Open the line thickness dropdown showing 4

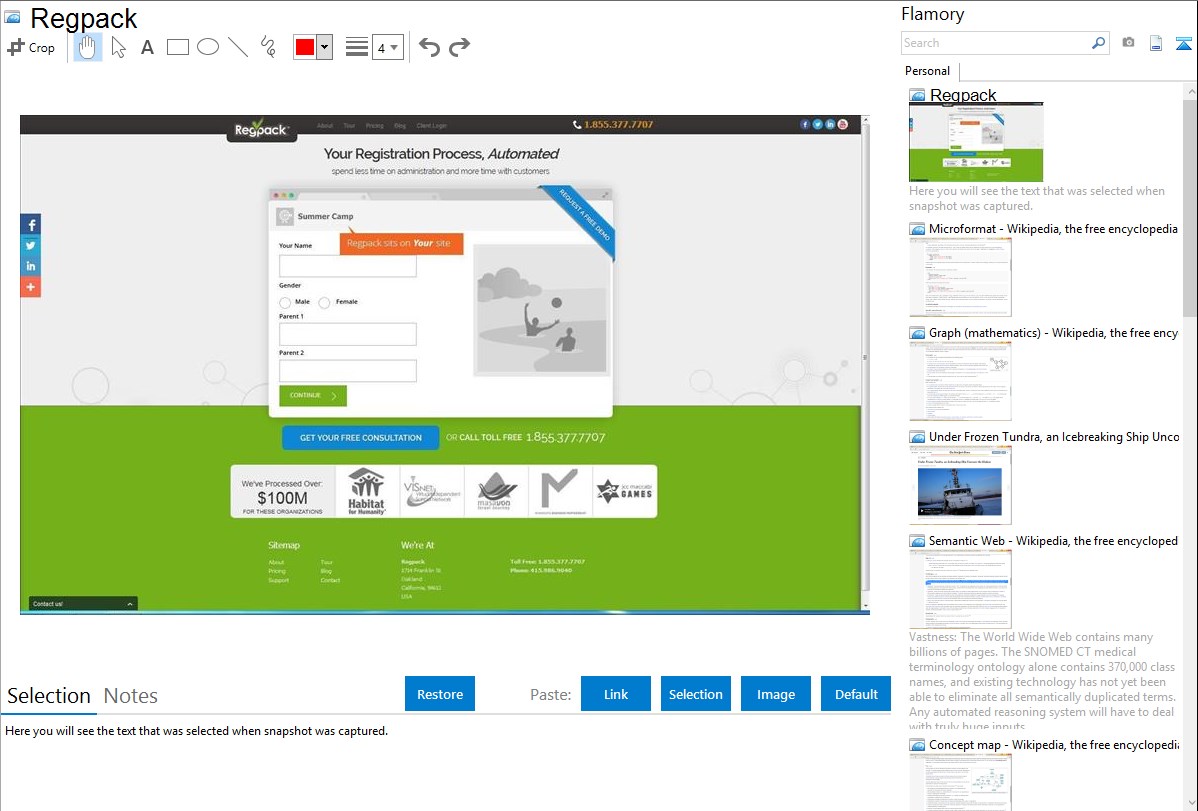tap(387, 47)
